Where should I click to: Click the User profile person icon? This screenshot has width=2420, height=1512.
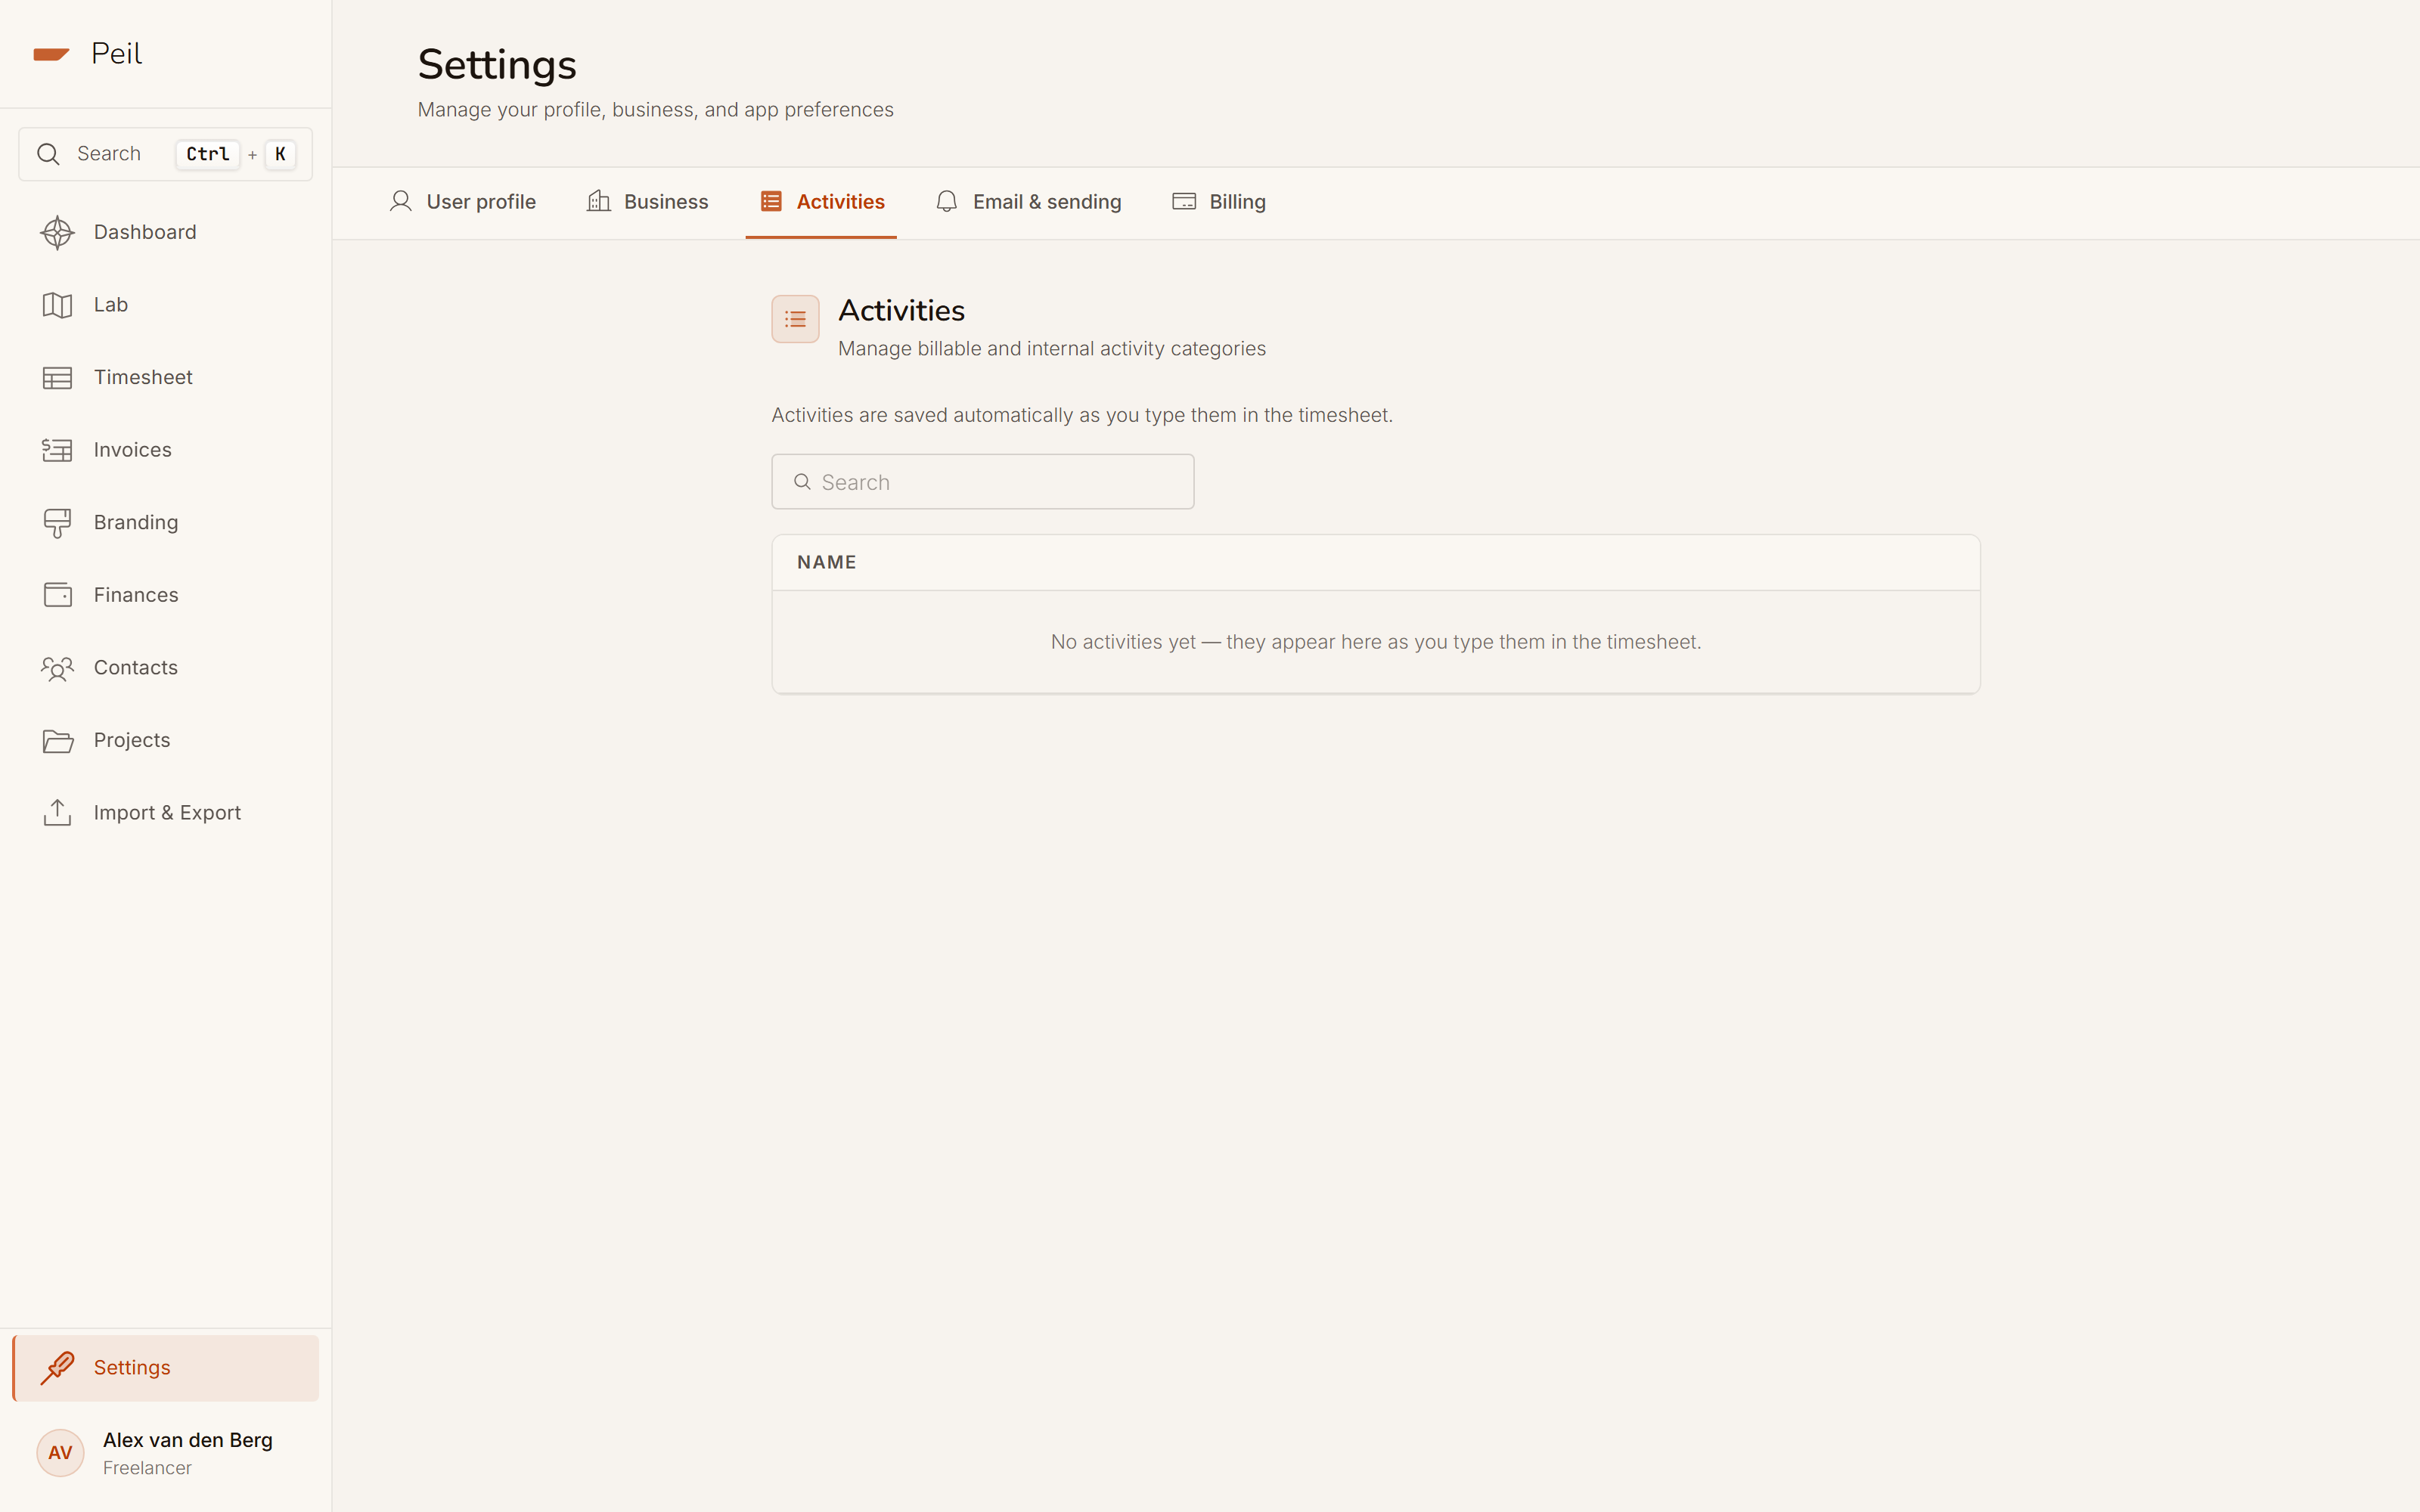(401, 202)
